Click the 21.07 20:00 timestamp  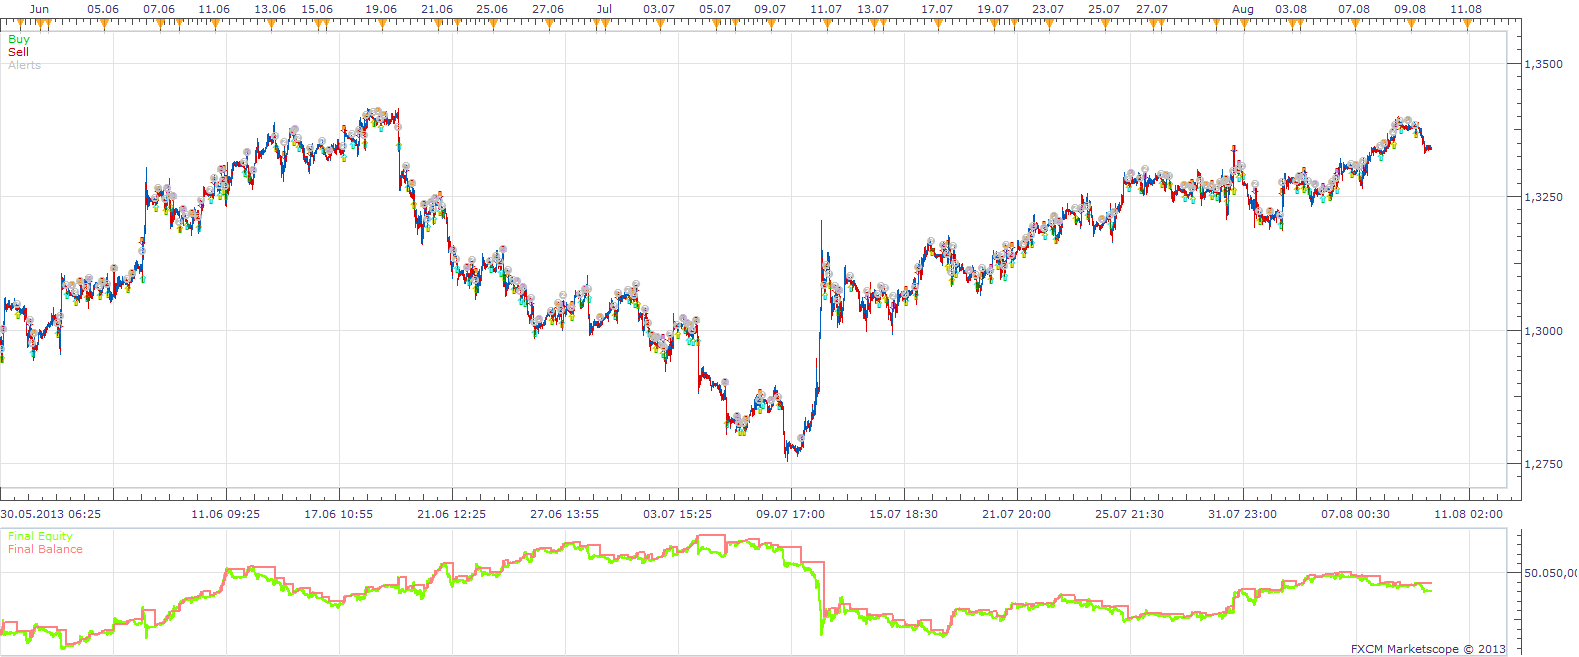point(1017,514)
